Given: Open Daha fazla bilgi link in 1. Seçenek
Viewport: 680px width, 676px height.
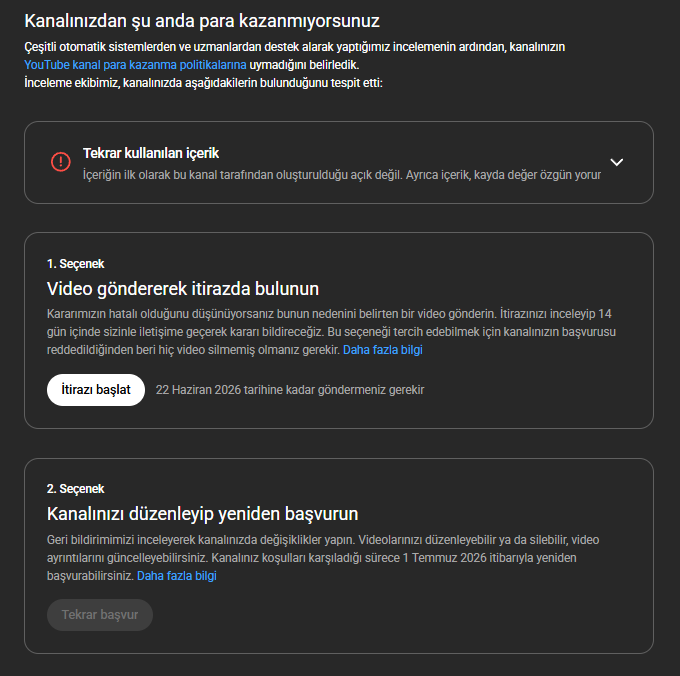Looking at the screenshot, I should tap(382, 350).
